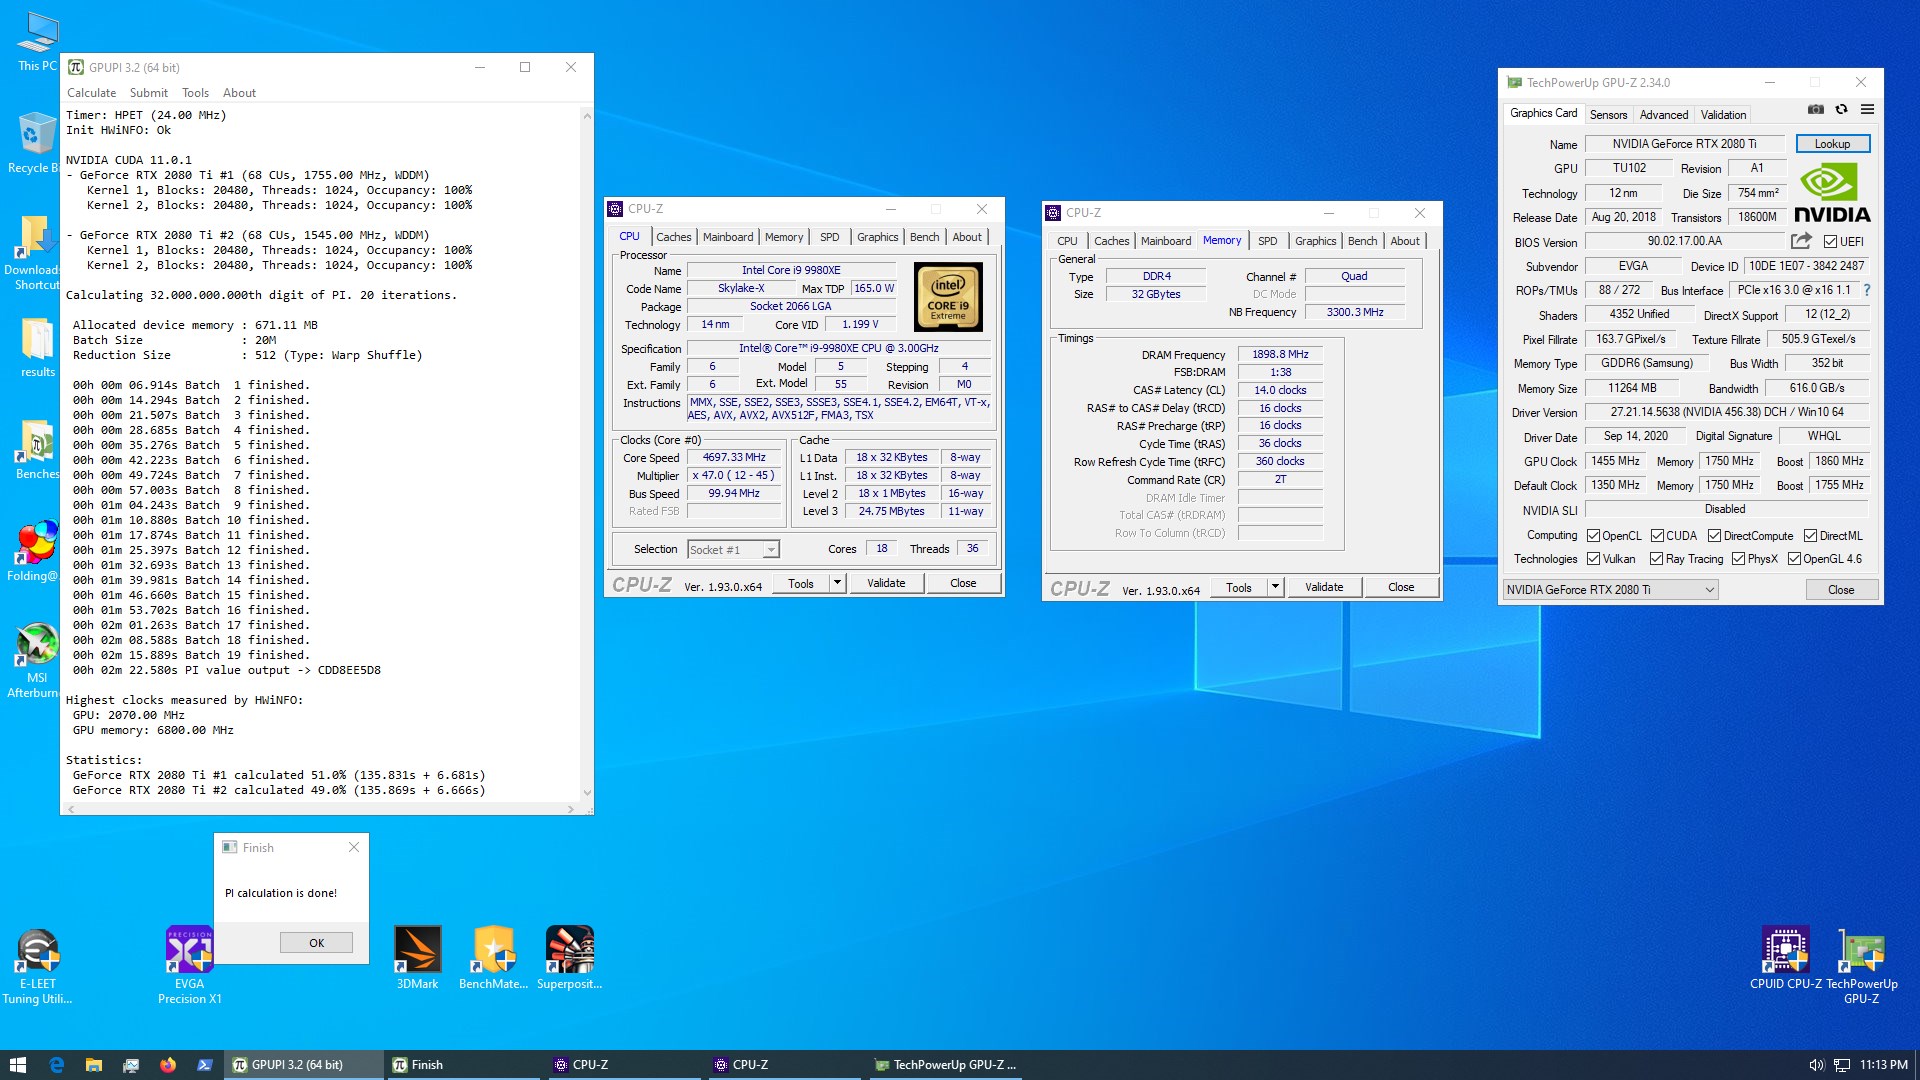Toggle the Vulkan checkbox
Viewport: 1920px width, 1080px height.
(1593, 559)
